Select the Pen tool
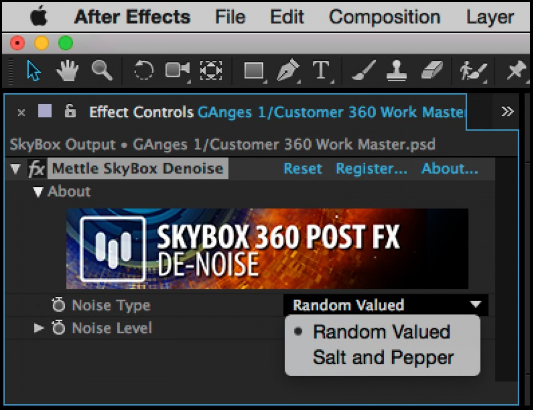The image size is (533, 410). coord(288,70)
